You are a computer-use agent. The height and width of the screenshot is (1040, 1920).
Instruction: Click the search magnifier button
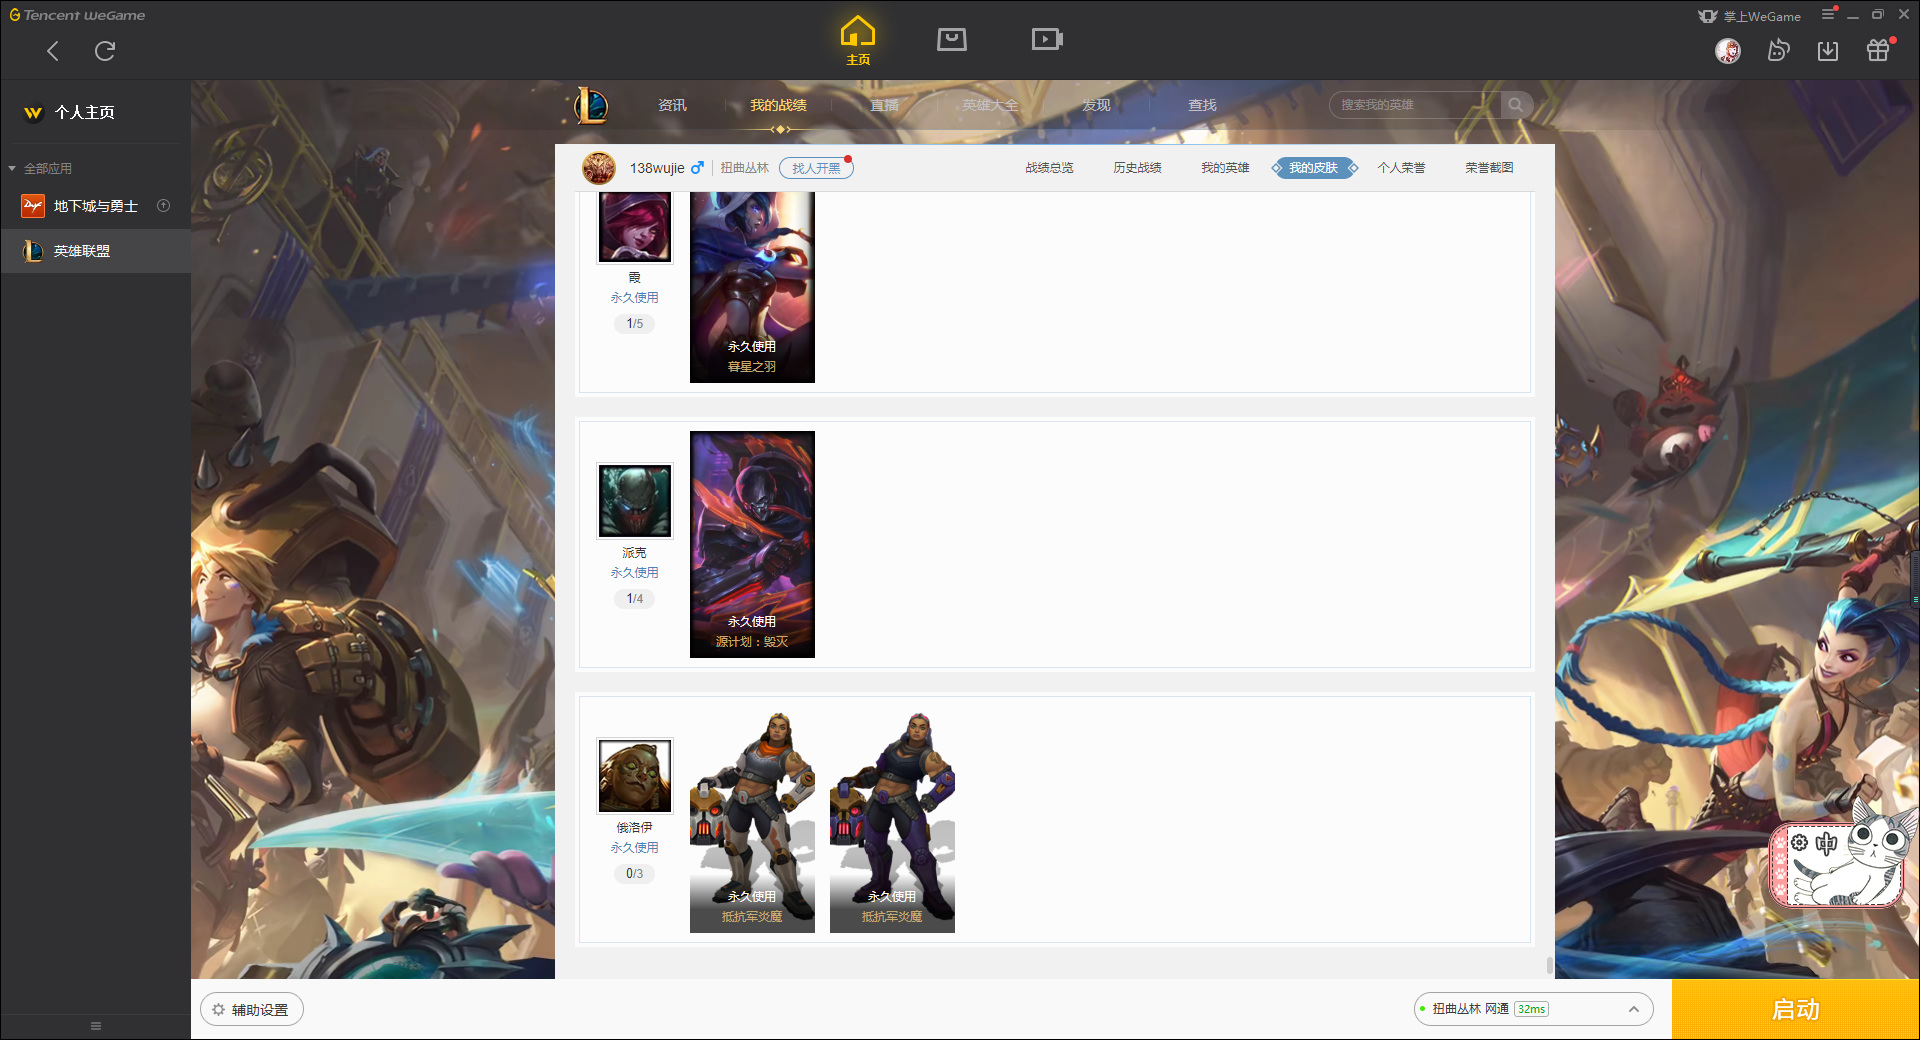(x=1516, y=105)
